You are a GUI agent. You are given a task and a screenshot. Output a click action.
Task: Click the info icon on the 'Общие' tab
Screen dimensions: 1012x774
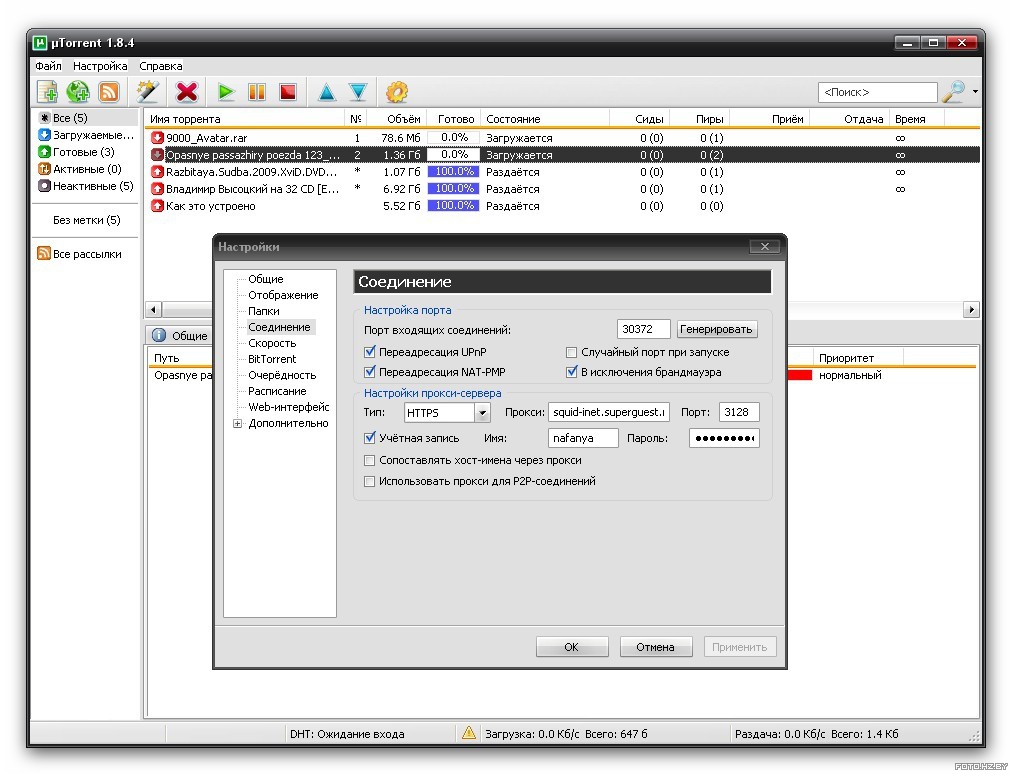click(x=159, y=335)
